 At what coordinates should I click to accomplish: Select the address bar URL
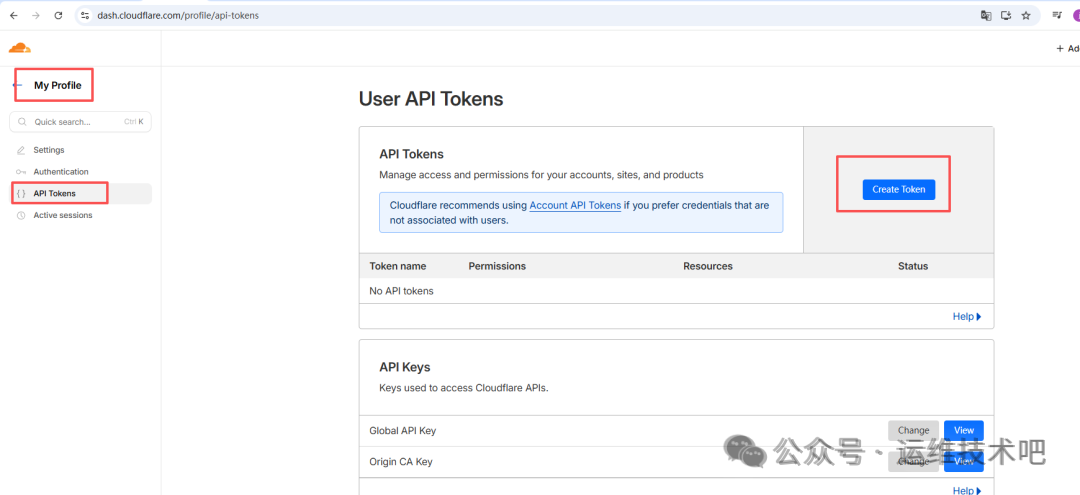[x=178, y=15]
